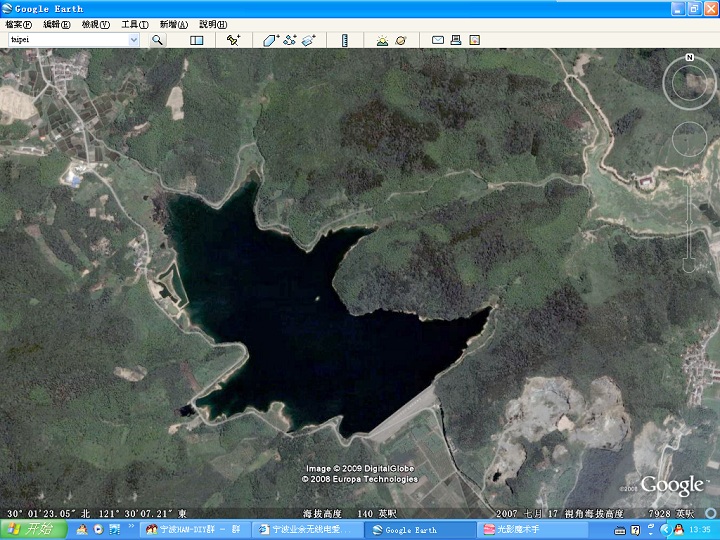Switch to 宁波业余无线电爱 taskbar window
720x540 pixels.
308,529
